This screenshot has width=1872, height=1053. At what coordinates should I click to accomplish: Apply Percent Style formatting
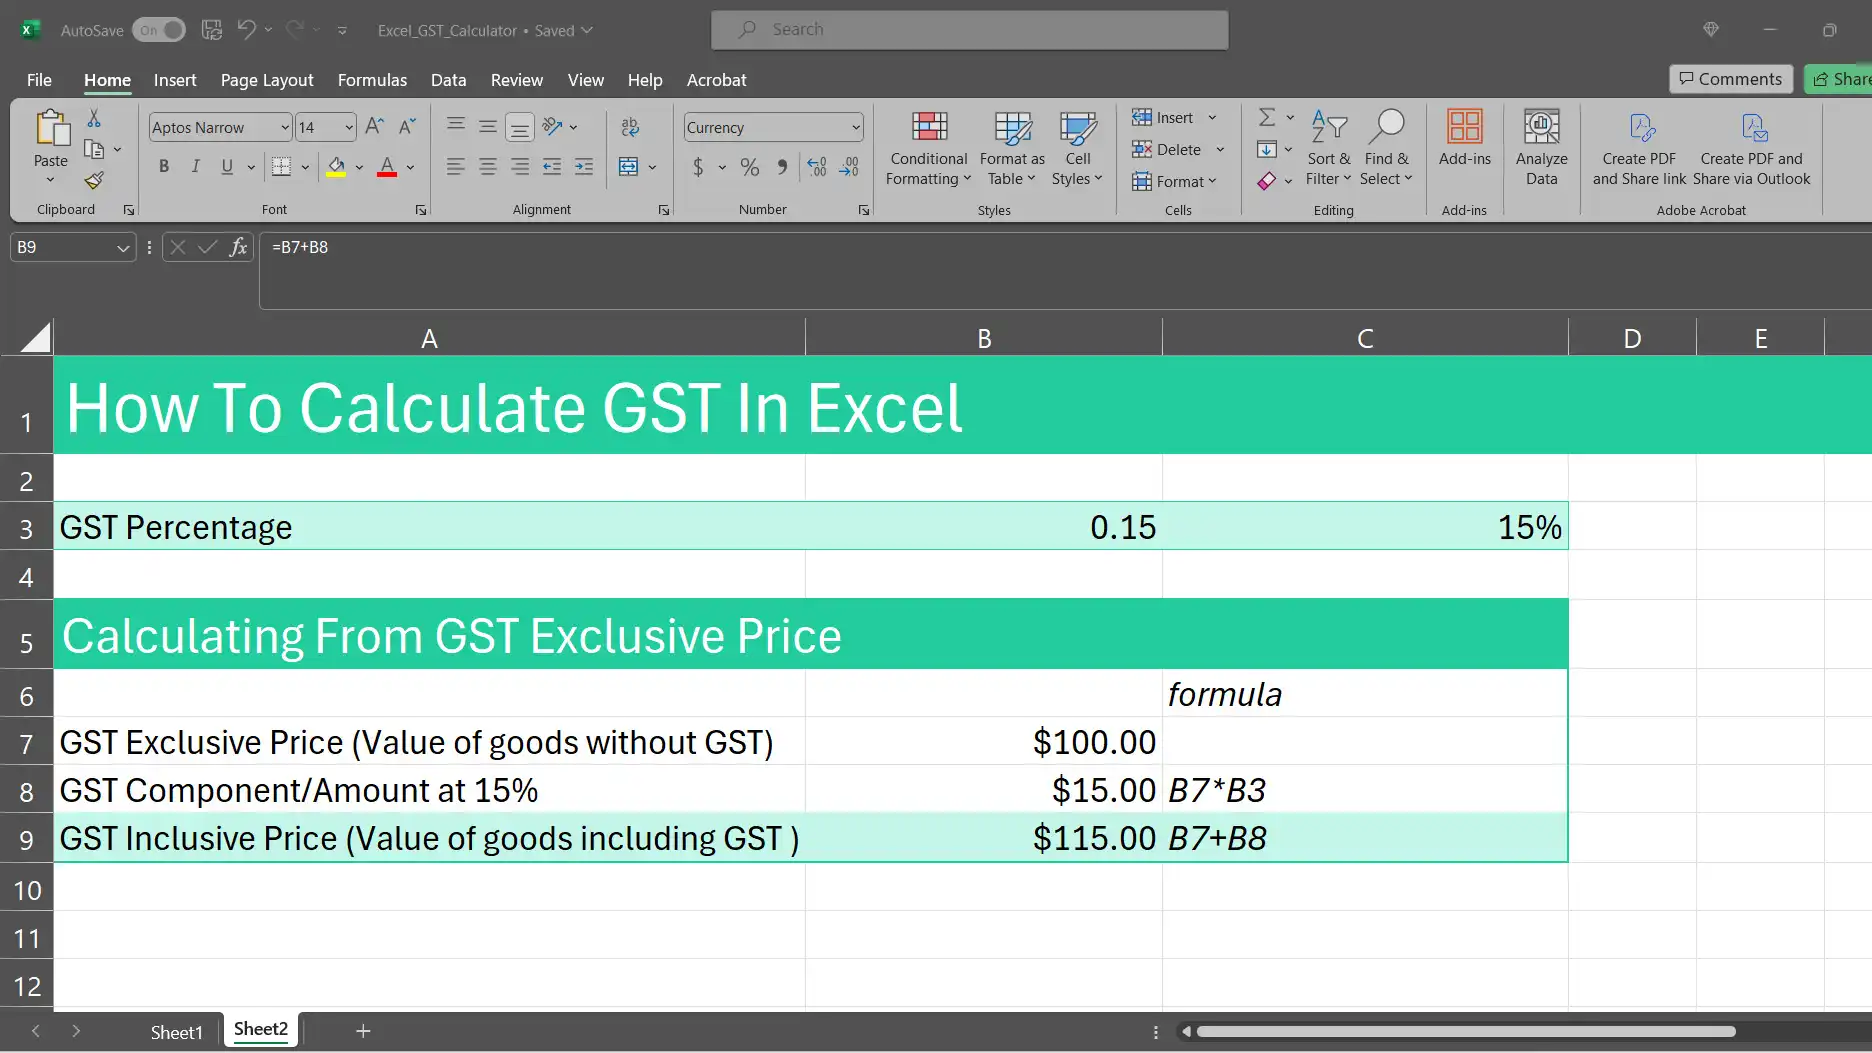[x=749, y=167]
